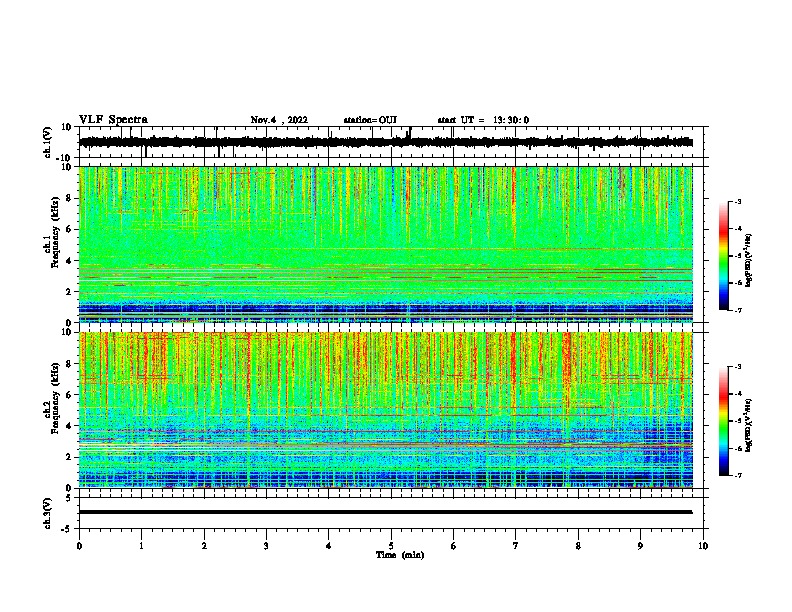Click the ch.1 spectrogram panel

(x=385, y=244)
